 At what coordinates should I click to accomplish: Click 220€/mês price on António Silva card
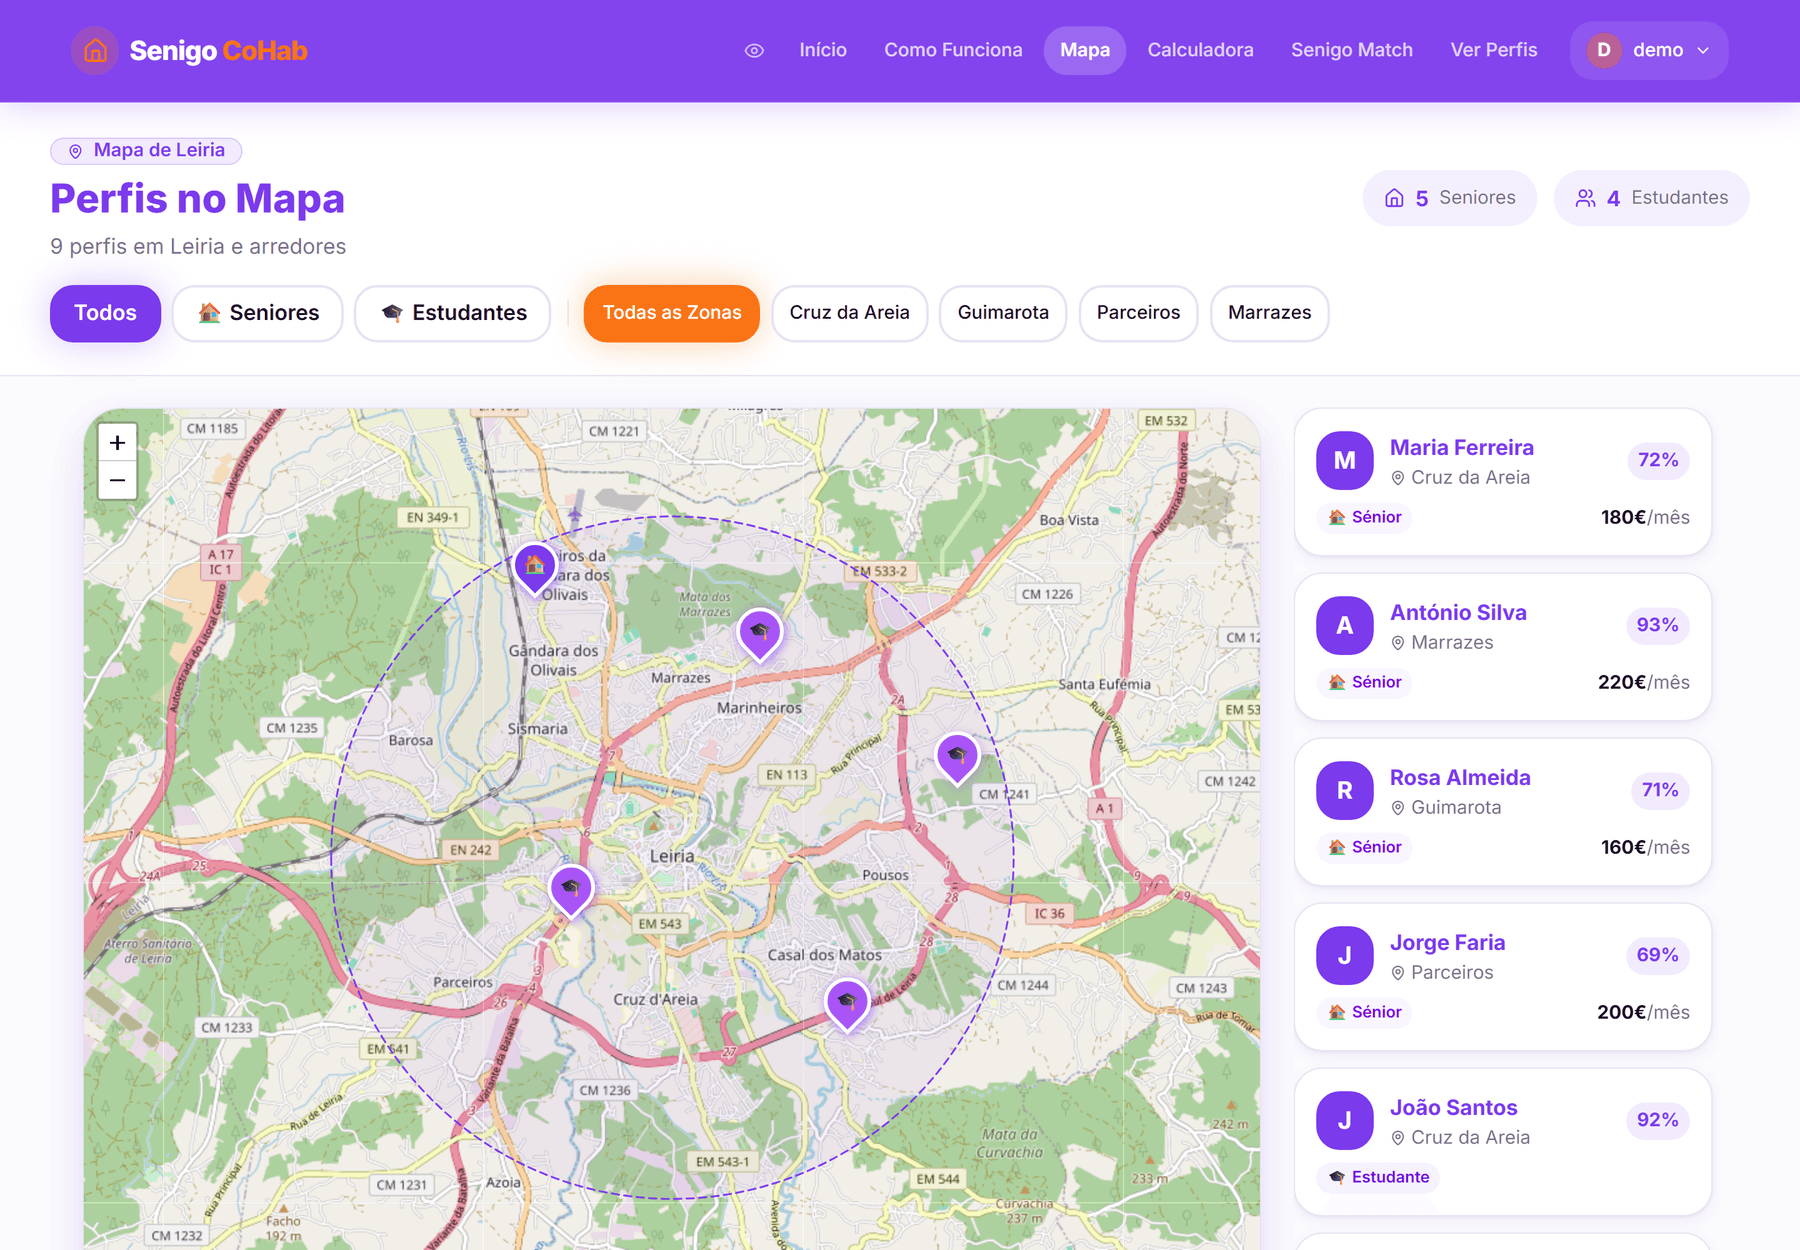[1643, 682]
